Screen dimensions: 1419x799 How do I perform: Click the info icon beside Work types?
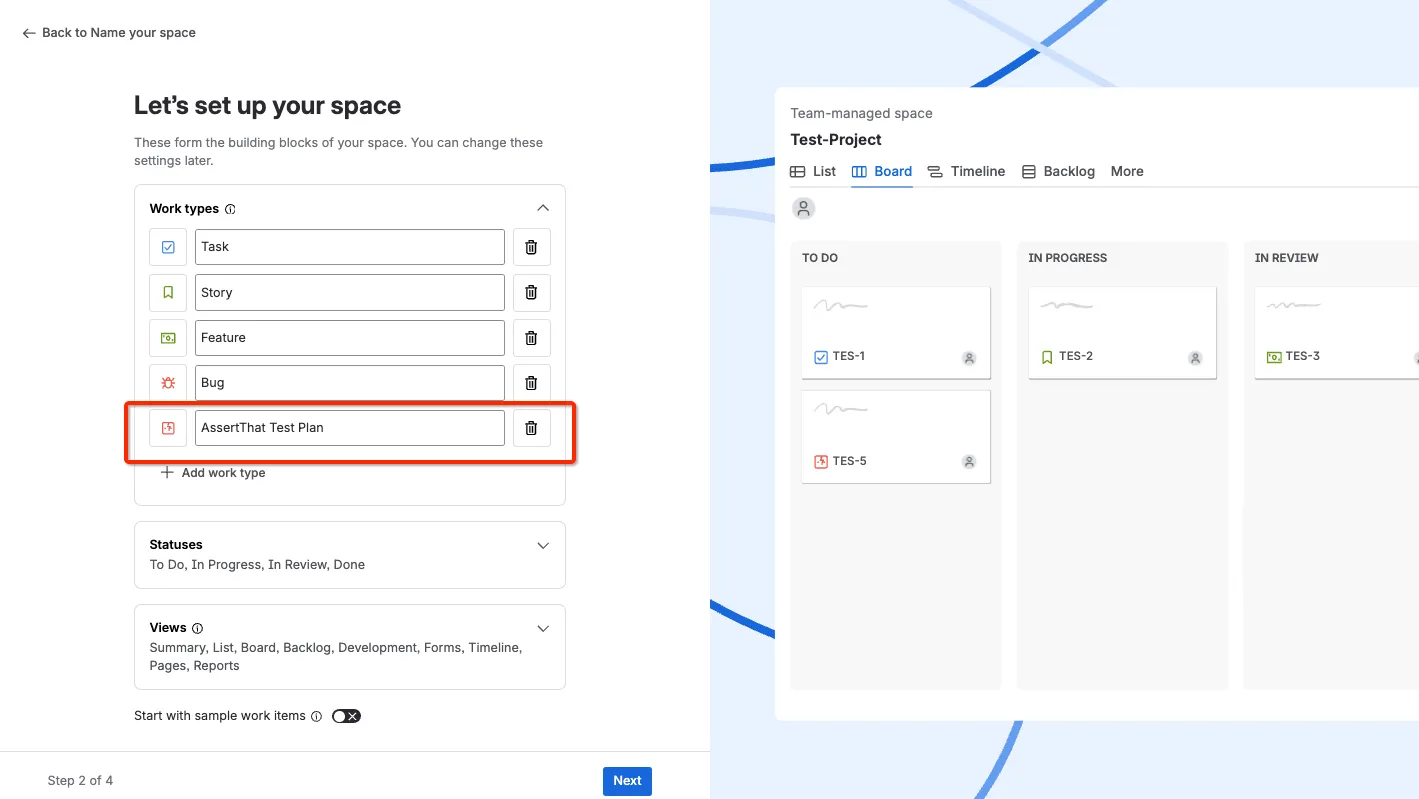[x=230, y=209]
